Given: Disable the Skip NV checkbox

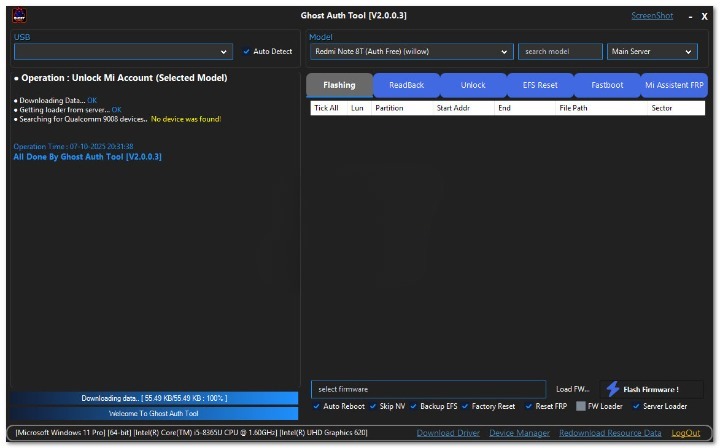Looking at the screenshot, I should pos(373,407).
